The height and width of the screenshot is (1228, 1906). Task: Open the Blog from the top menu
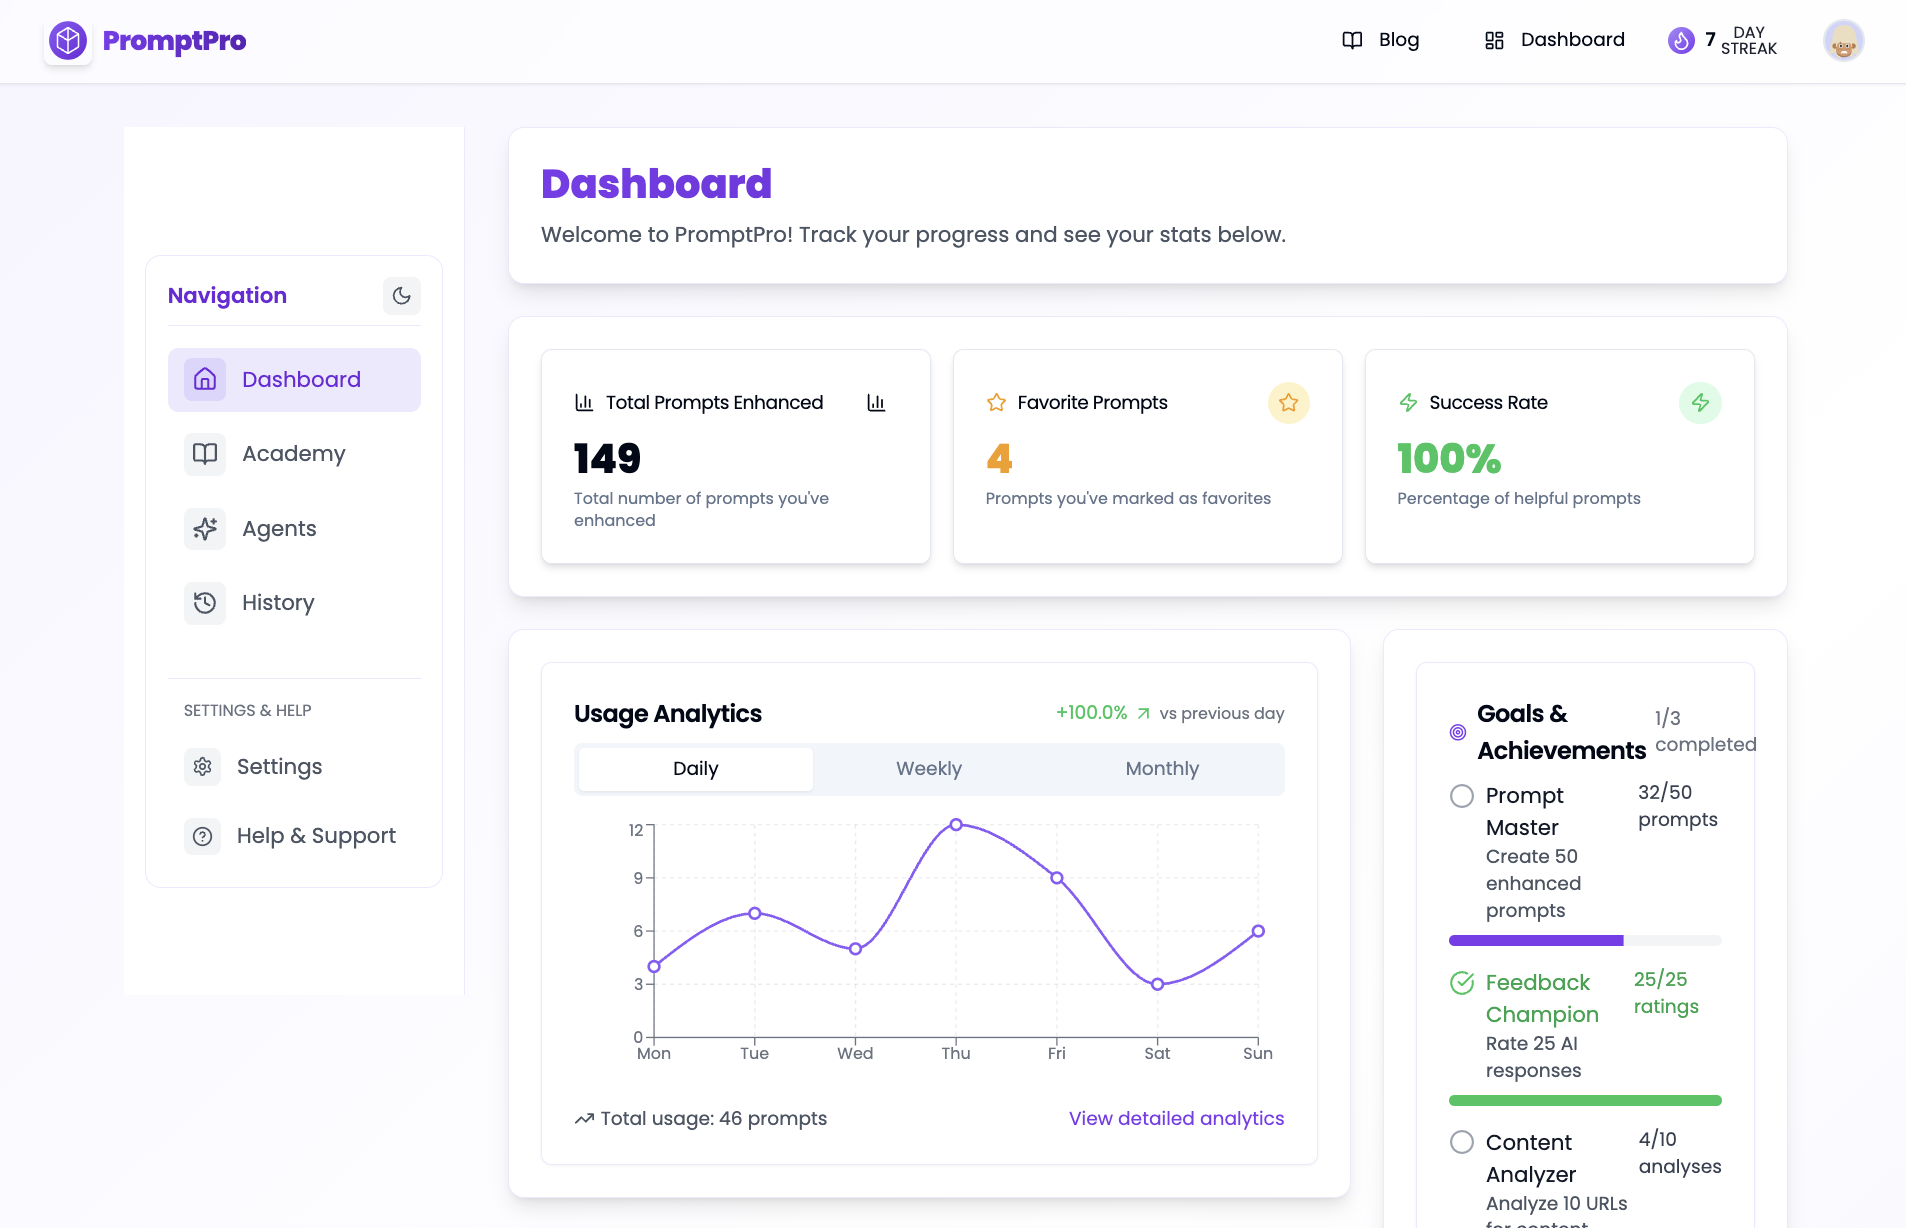[1398, 40]
